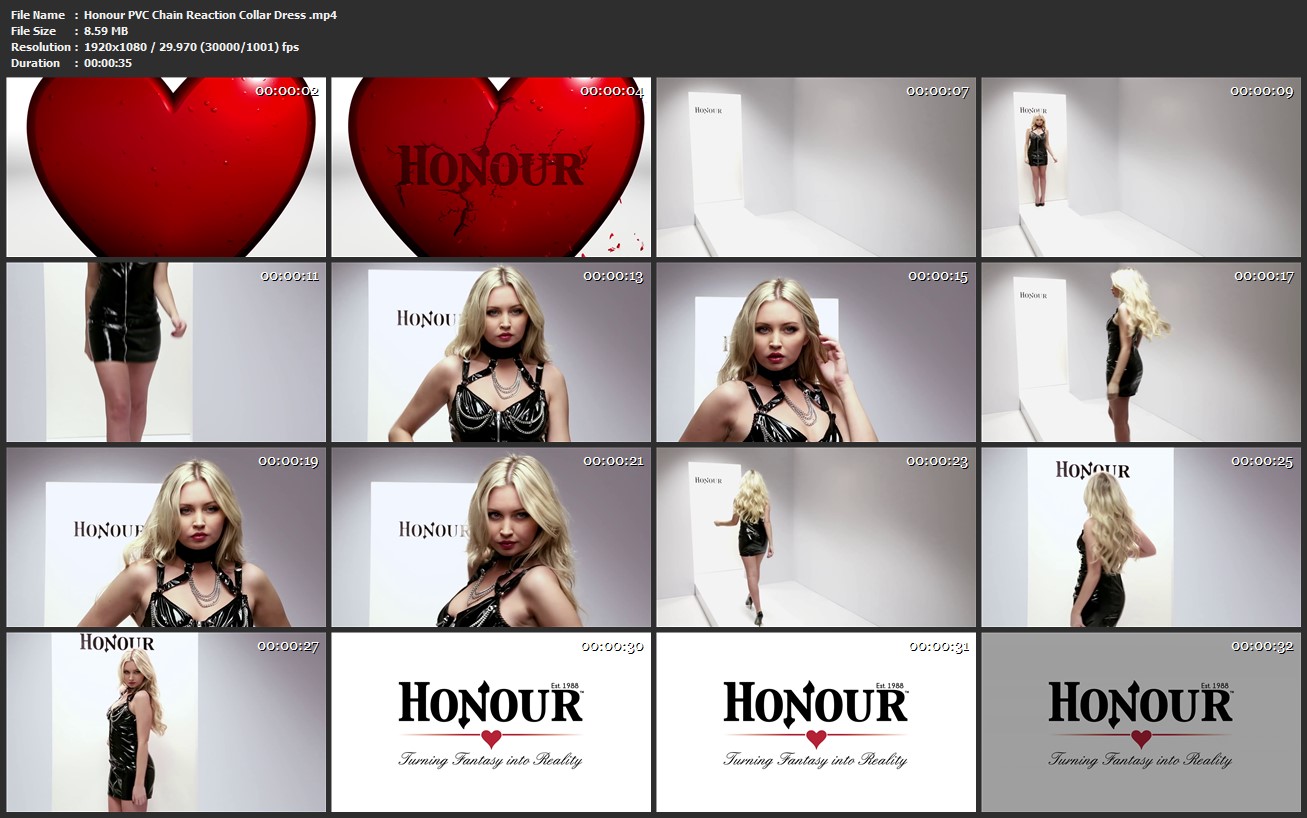Click the timestamp text '00:00:32'
The width and height of the screenshot is (1307, 818).
coord(1264,646)
